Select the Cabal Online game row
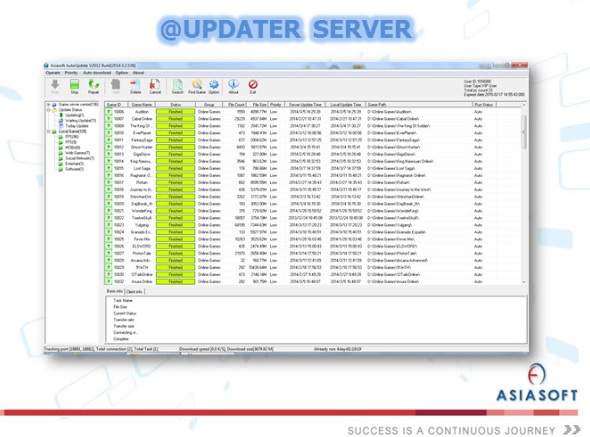The height and width of the screenshot is (437, 590). click(x=313, y=119)
